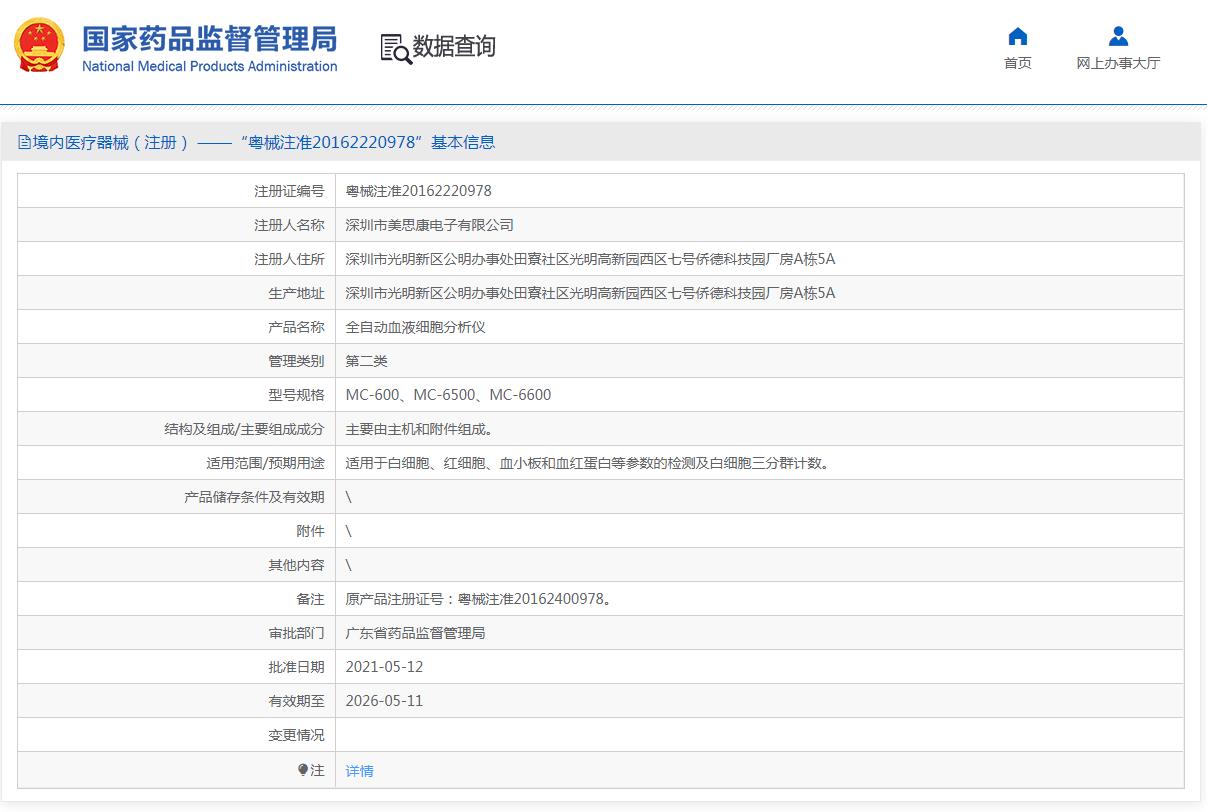Select product name 全自动血液细胞分析仪

click(x=415, y=327)
